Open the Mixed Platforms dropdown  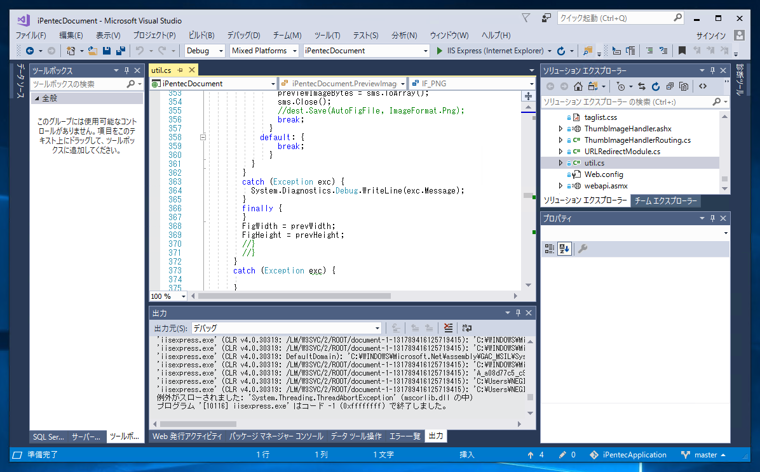[x=294, y=50]
